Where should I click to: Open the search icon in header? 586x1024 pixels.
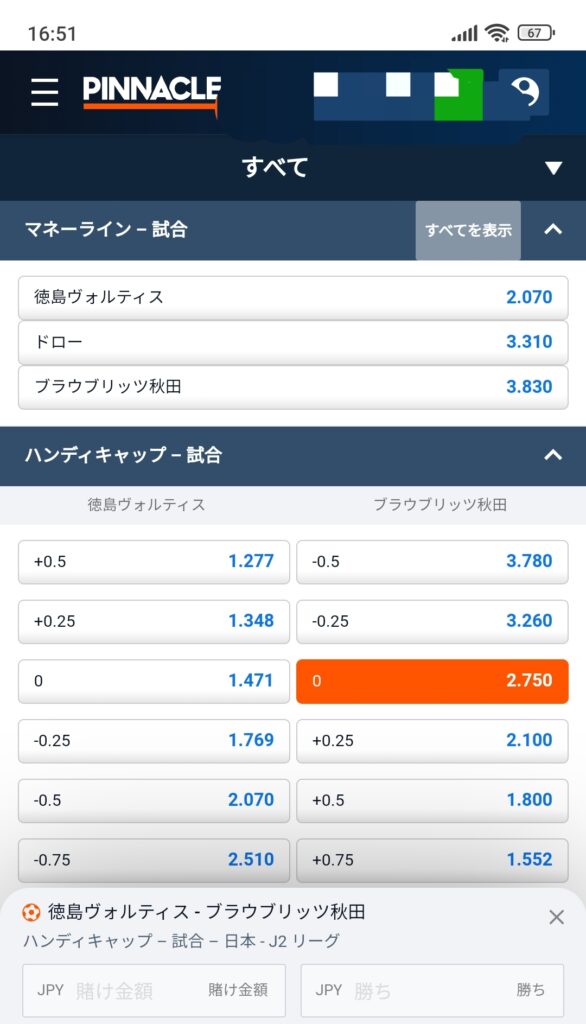pyautogui.click(x=525, y=91)
